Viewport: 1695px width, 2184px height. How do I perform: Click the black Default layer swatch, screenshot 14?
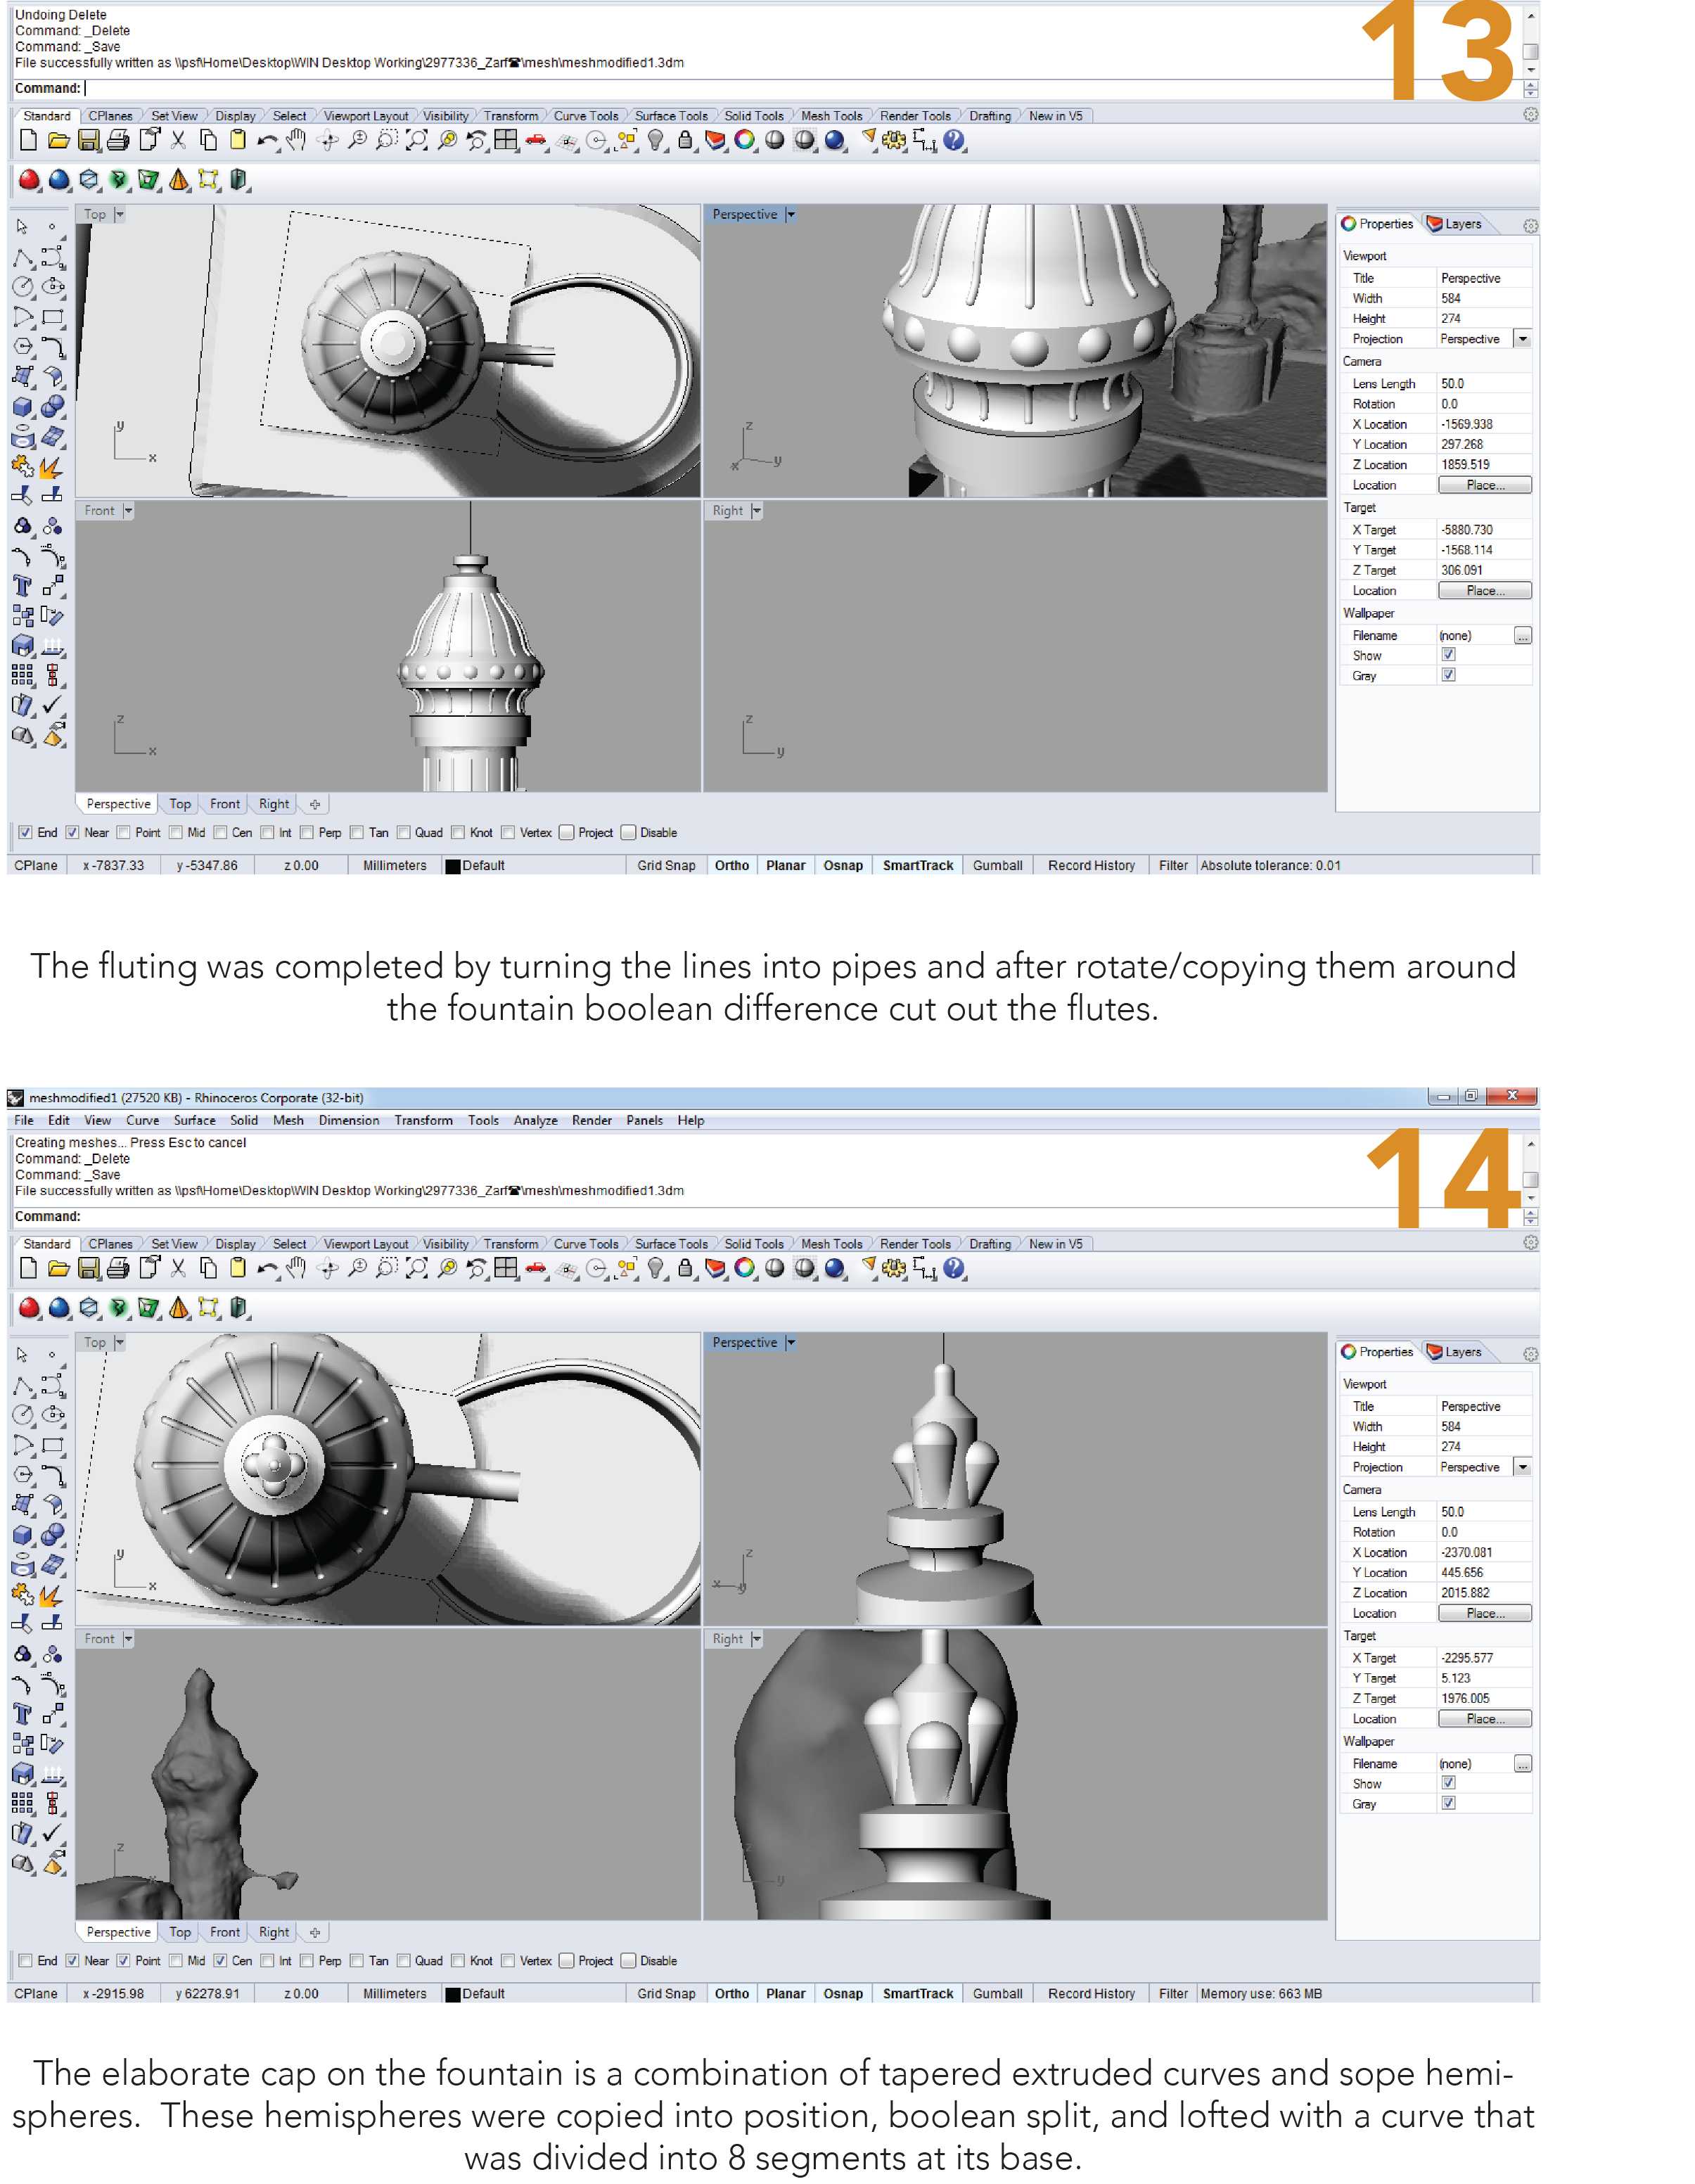coord(453,1994)
